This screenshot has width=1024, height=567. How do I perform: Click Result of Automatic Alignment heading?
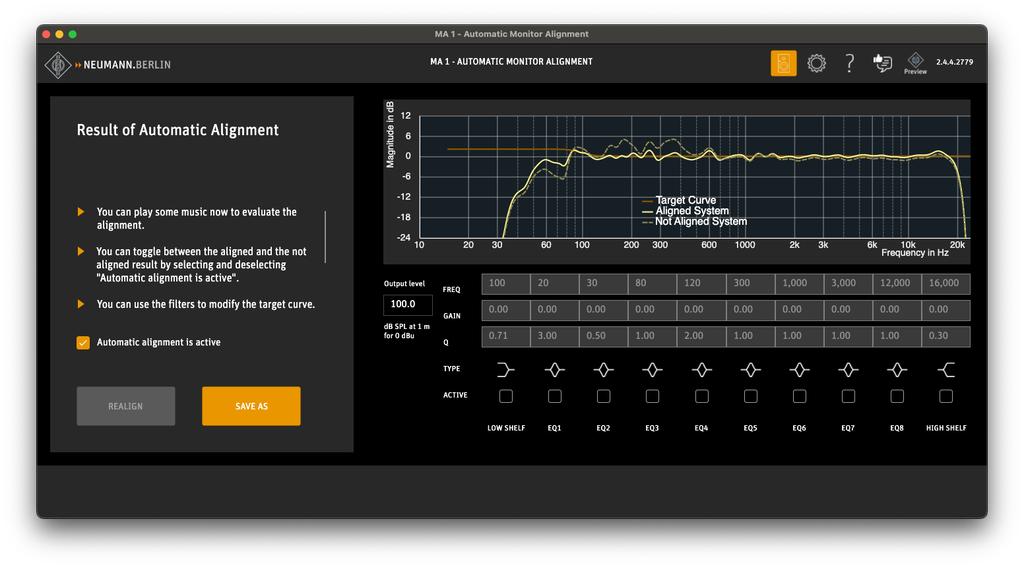pyautogui.click(x=178, y=130)
